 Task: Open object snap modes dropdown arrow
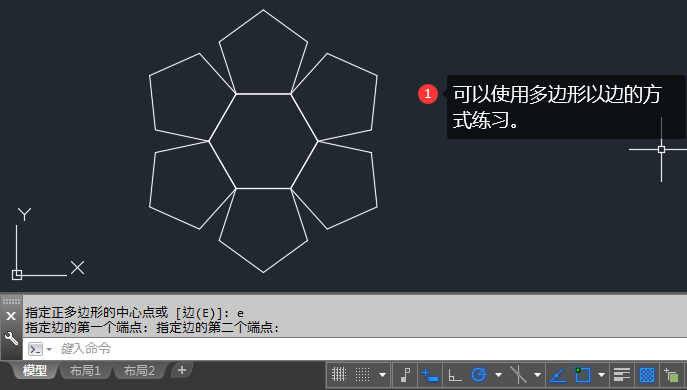coord(601,375)
